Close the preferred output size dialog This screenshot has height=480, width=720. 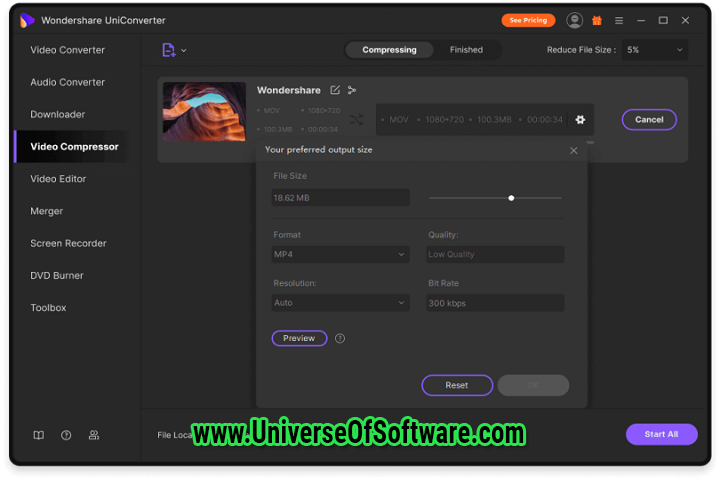point(574,151)
